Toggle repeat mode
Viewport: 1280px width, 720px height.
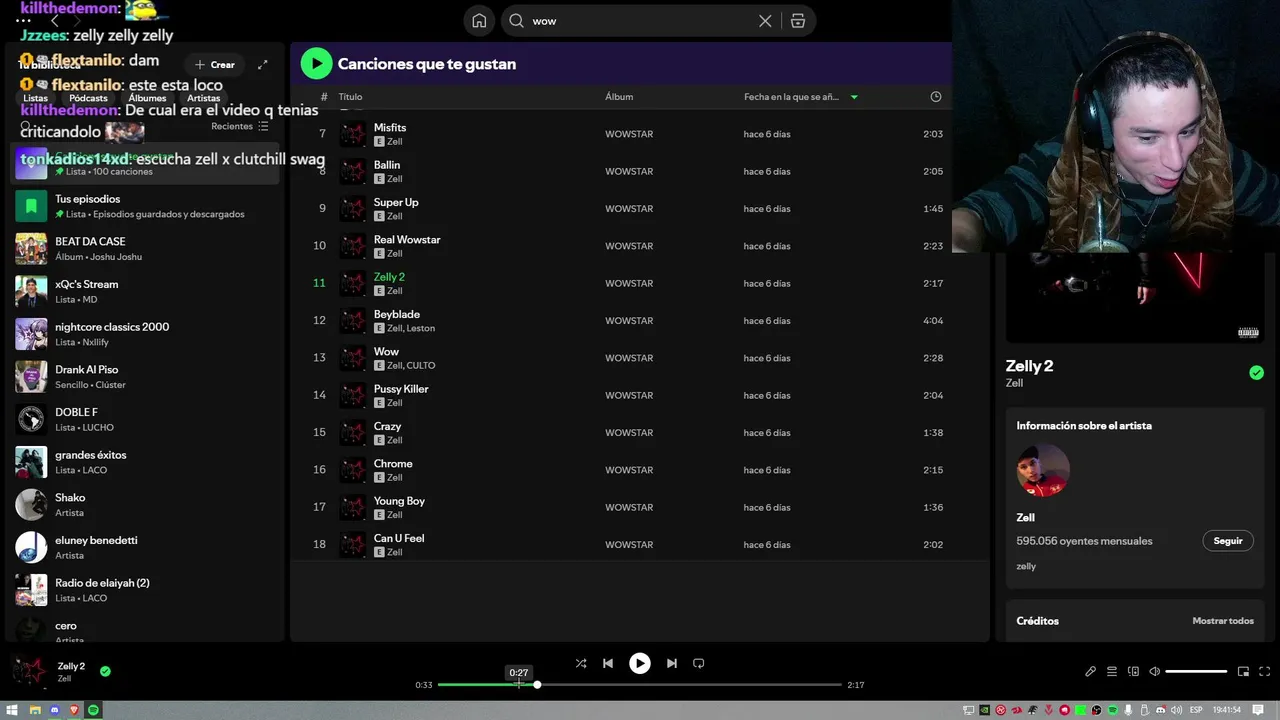coord(699,663)
